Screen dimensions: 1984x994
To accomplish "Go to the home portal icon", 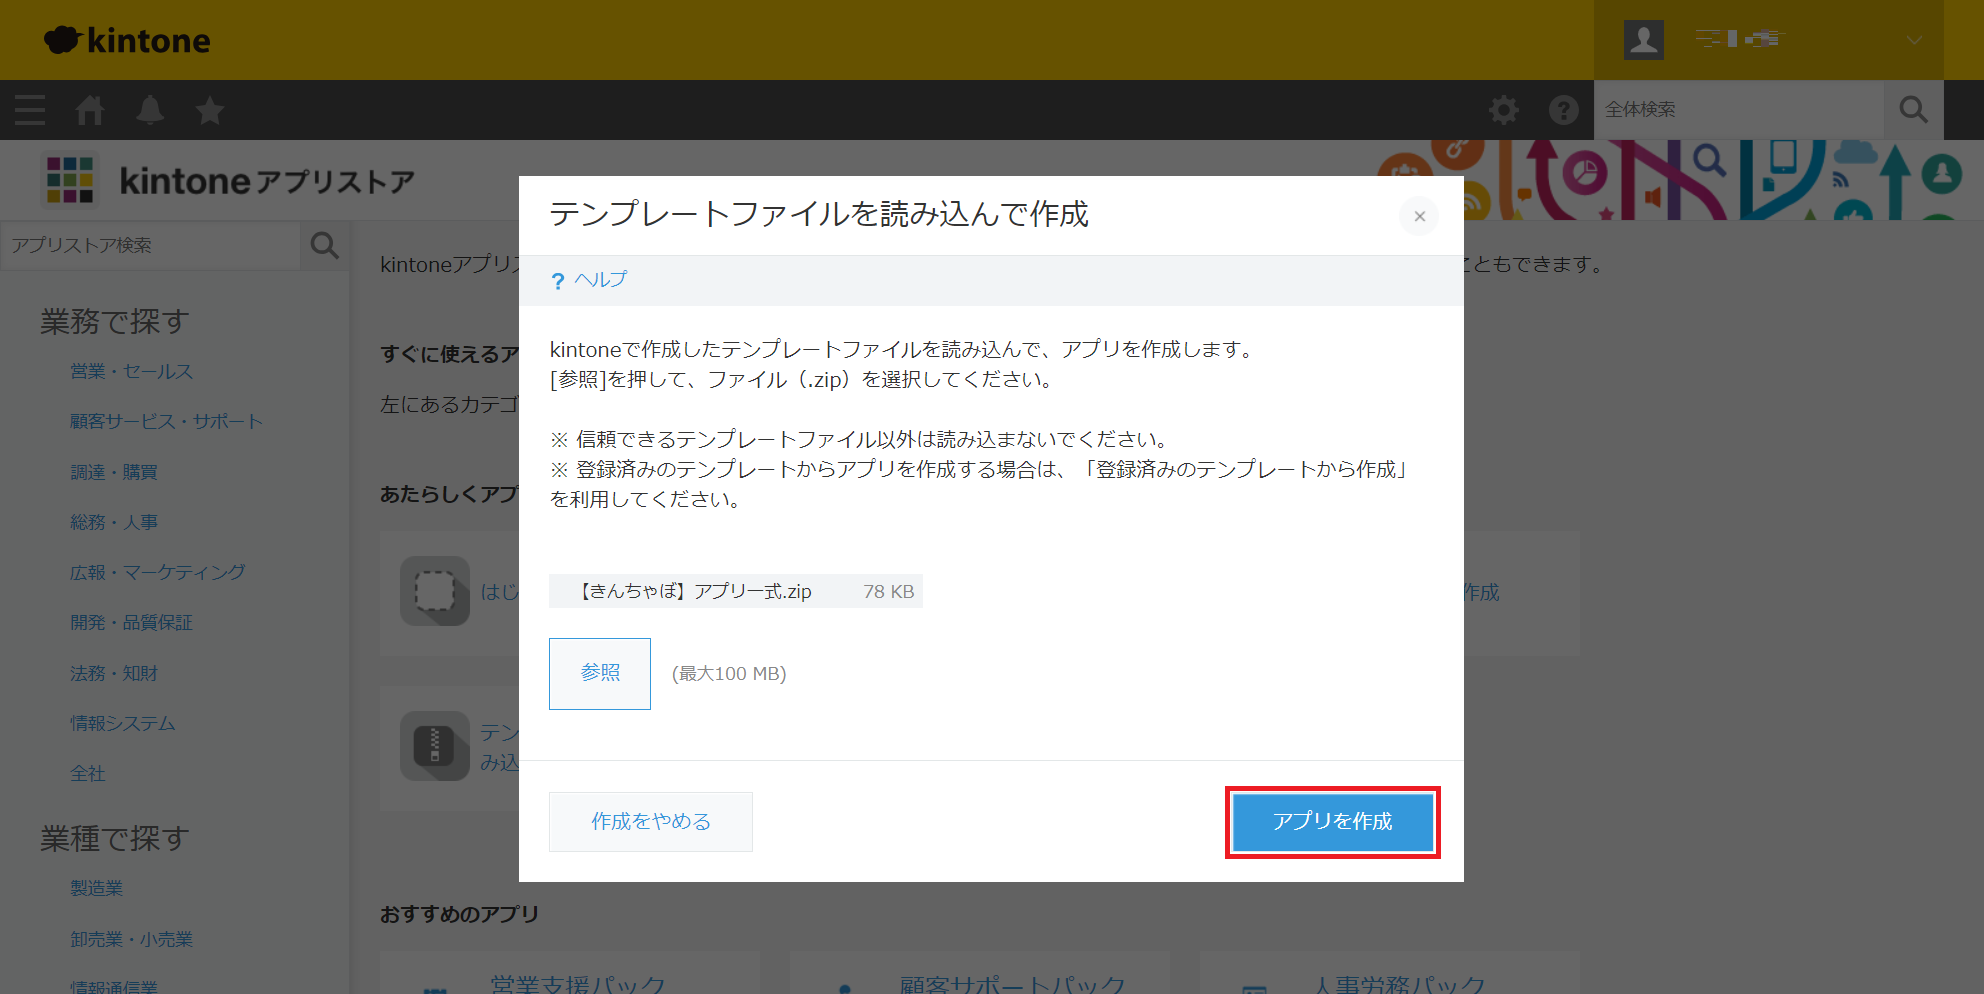I will (90, 110).
